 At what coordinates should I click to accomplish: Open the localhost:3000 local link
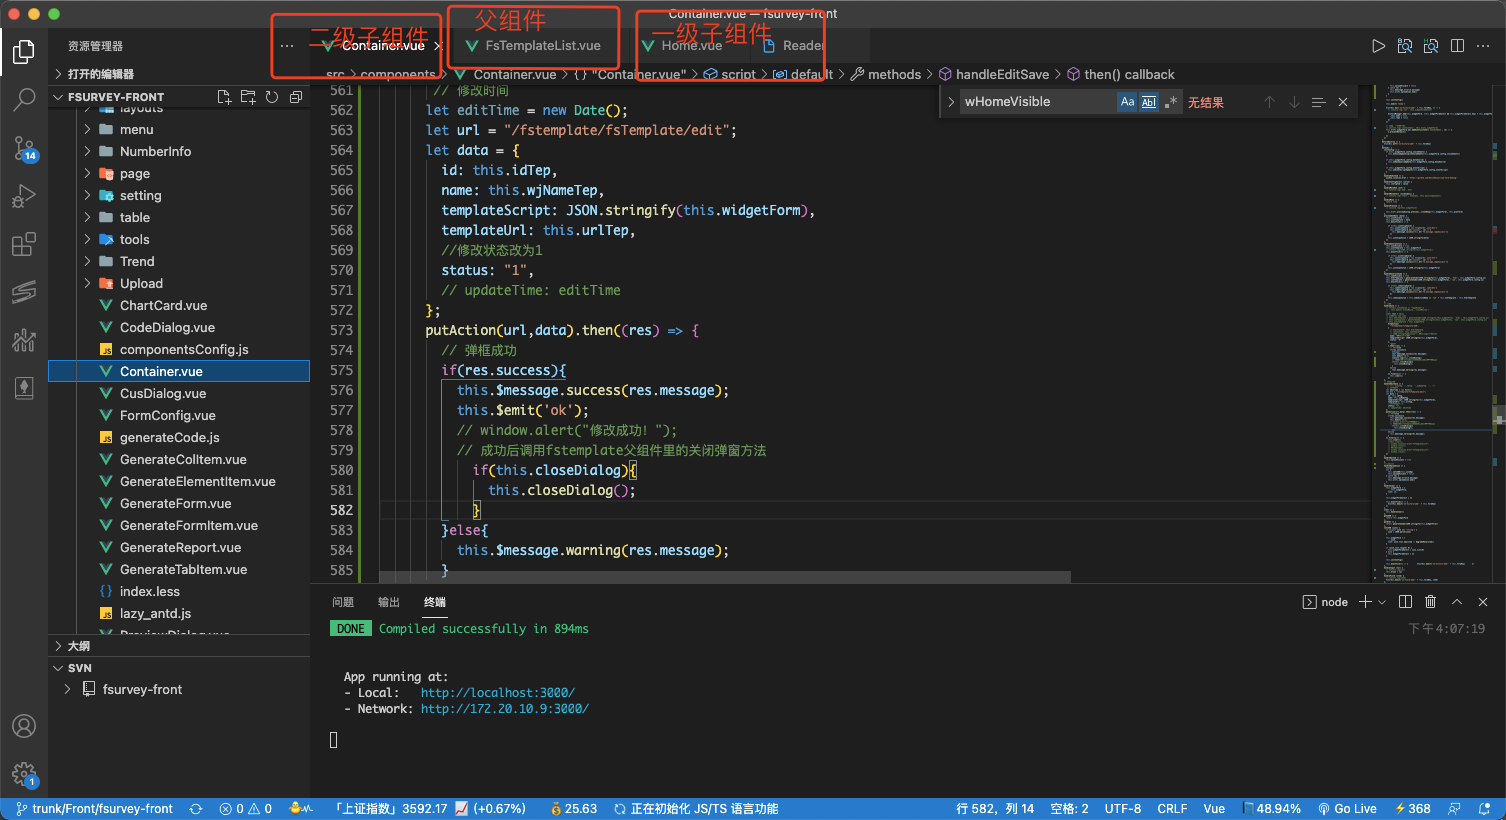point(497,693)
